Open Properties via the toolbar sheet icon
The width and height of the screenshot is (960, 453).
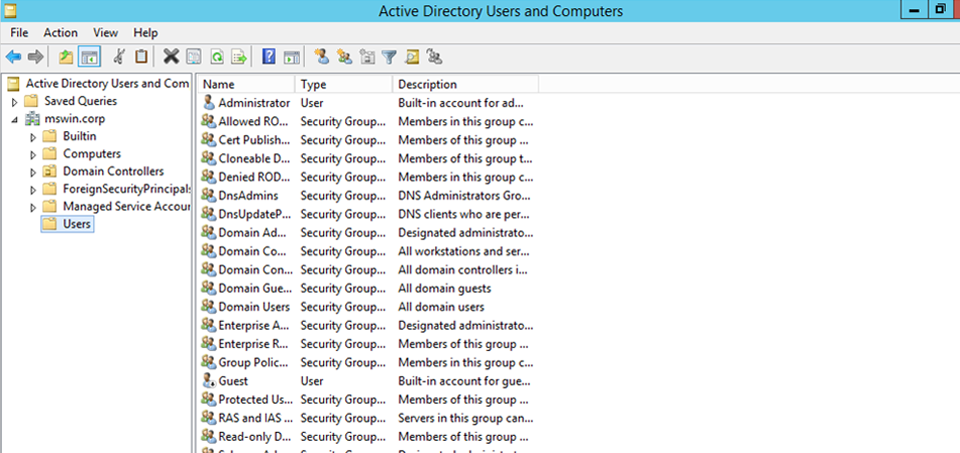pos(193,58)
